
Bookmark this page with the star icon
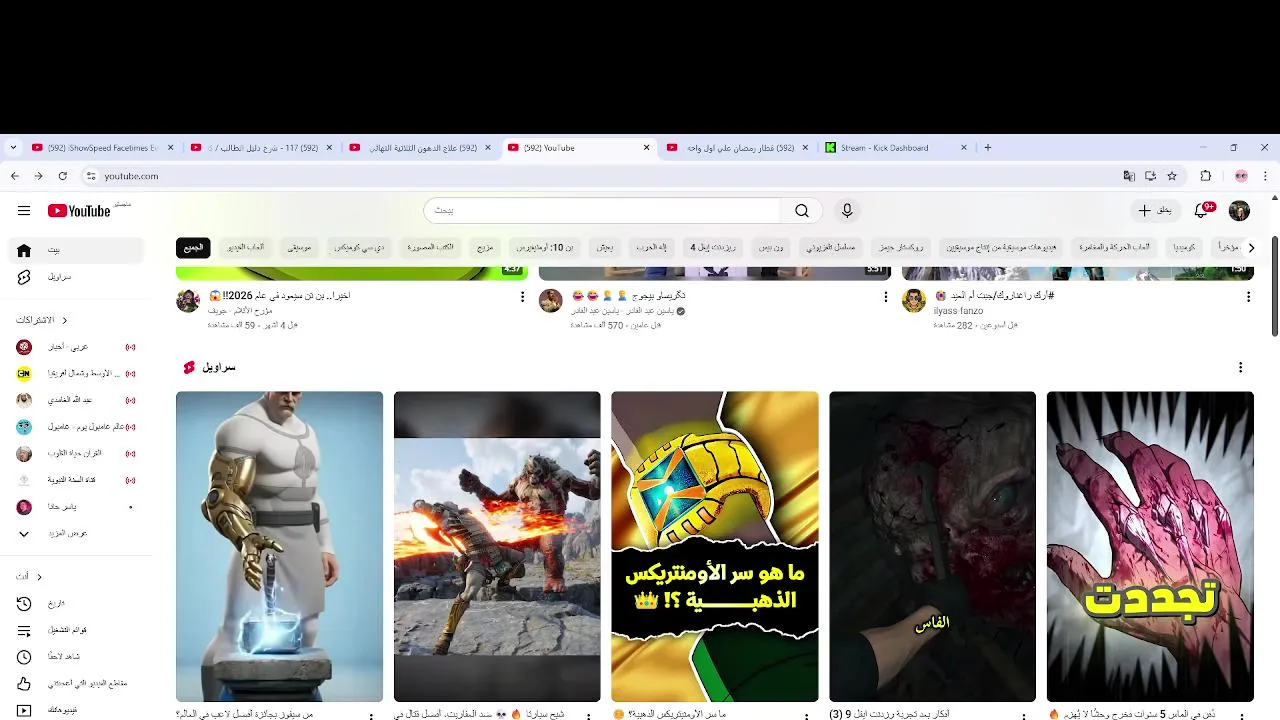click(x=1172, y=176)
